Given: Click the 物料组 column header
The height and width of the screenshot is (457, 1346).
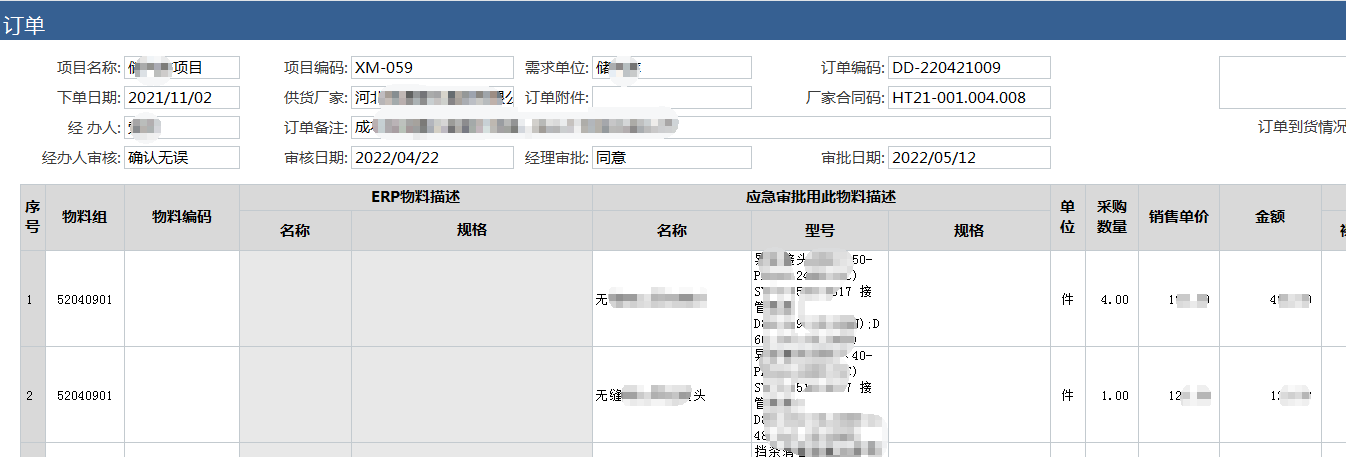Looking at the screenshot, I should [85, 217].
